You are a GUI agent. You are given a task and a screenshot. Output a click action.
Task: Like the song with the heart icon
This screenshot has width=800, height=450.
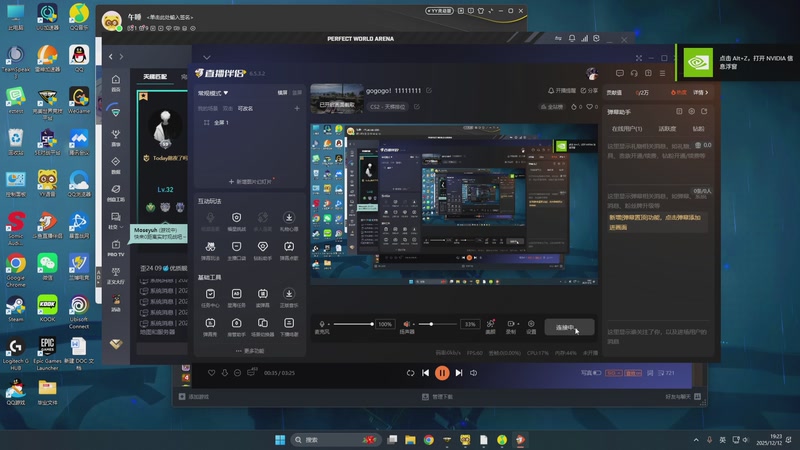coord(211,373)
